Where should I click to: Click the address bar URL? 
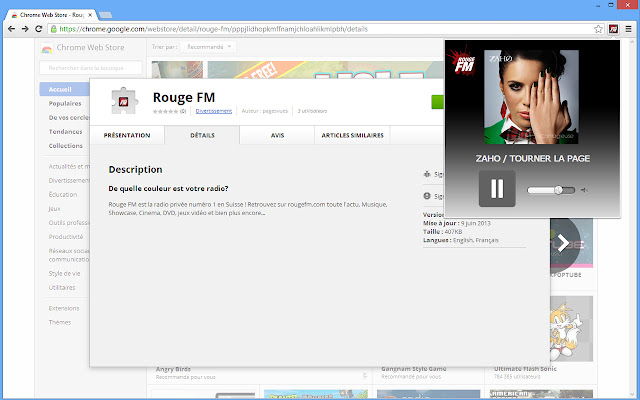click(300, 29)
